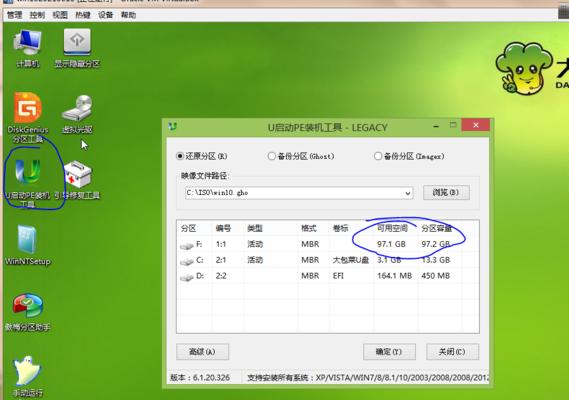Open the 热键 menu
Screen dimensions: 569x400
(83, 15)
